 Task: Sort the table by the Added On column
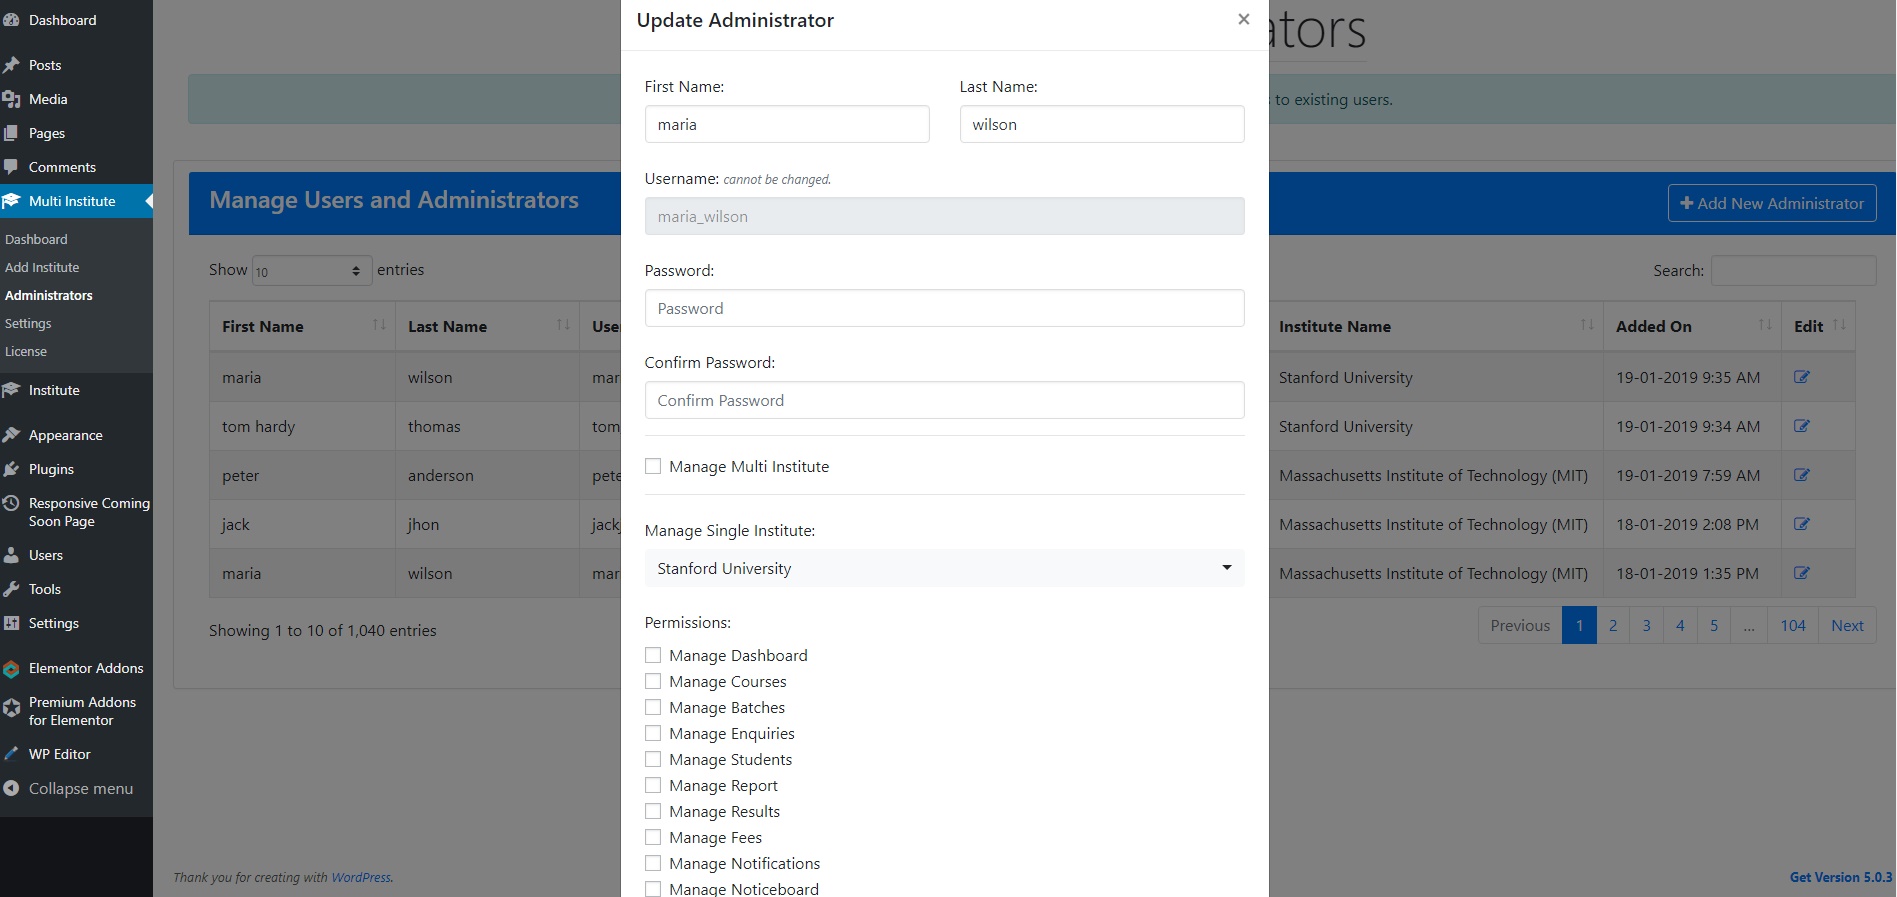[x=1692, y=326]
